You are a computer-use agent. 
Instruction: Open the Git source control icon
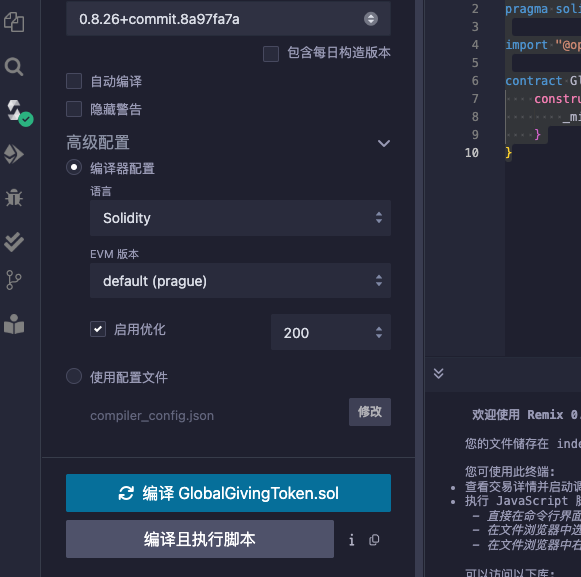click(x=14, y=280)
